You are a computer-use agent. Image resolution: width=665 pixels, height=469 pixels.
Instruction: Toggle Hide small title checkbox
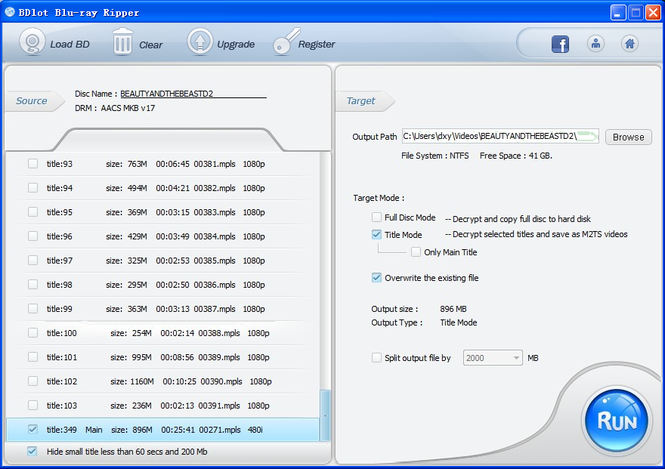tap(32, 452)
